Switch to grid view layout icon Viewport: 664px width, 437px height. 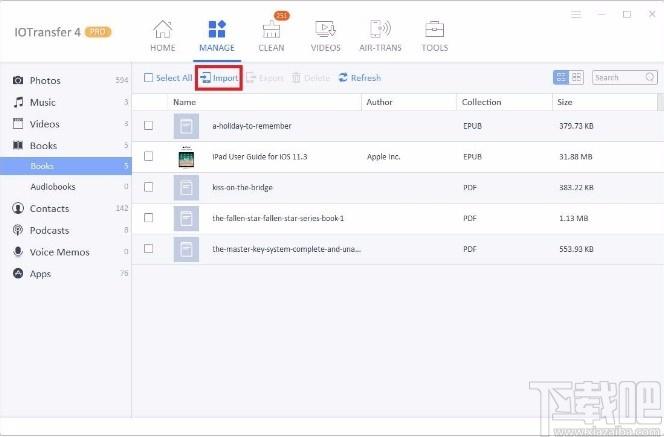576,77
